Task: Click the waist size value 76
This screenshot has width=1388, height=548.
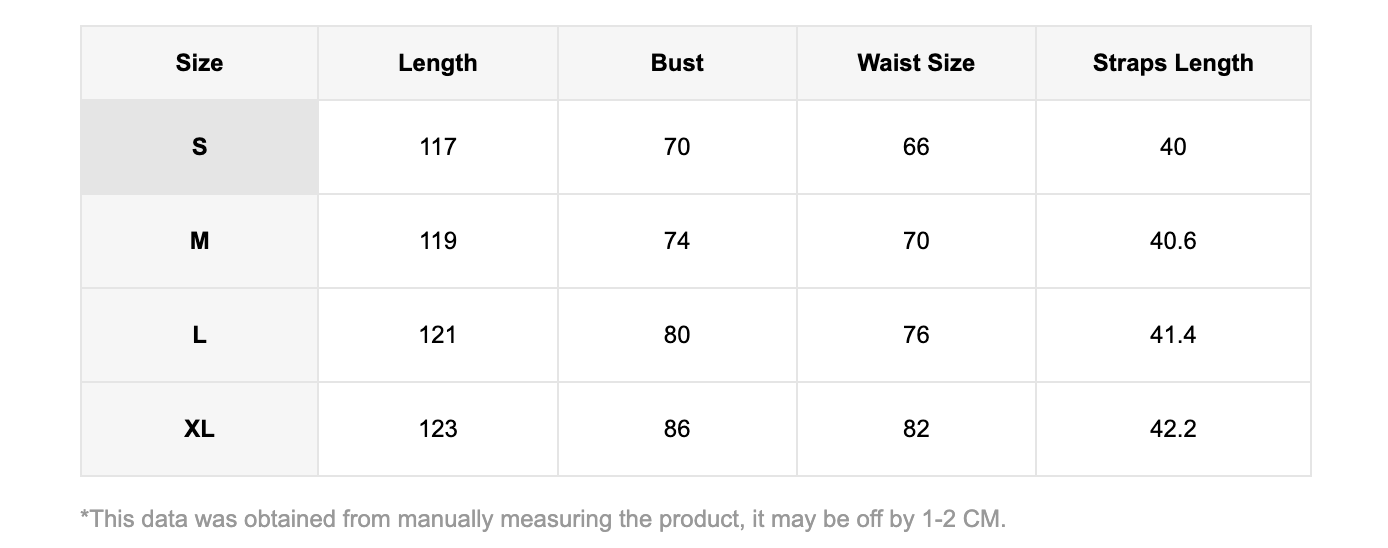Action: click(916, 335)
